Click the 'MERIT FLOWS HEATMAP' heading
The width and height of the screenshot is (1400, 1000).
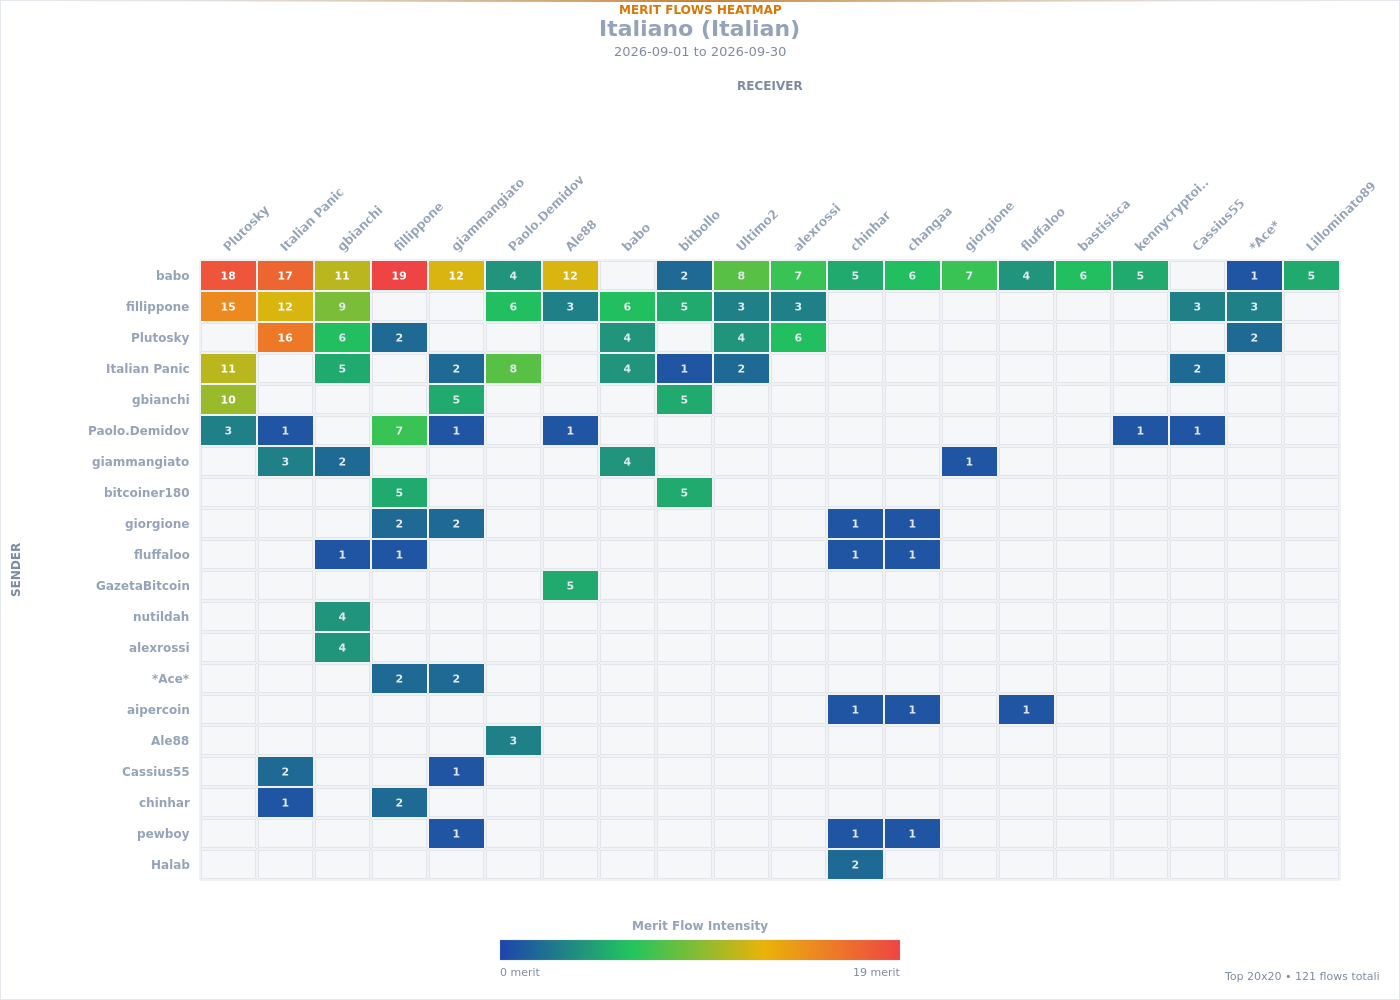point(700,10)
